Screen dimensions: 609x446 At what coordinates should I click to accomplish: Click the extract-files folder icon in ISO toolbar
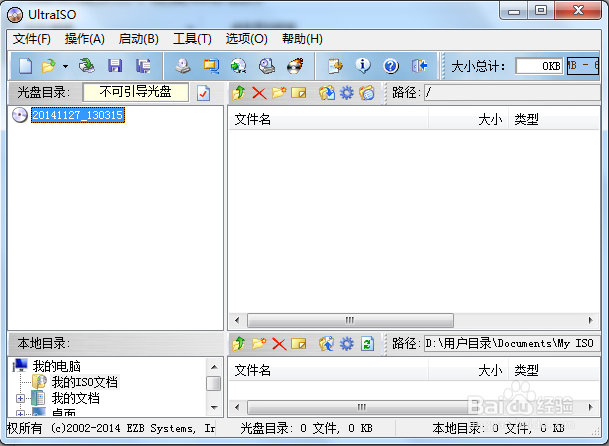pyautogui.click(x=327, y=93)
